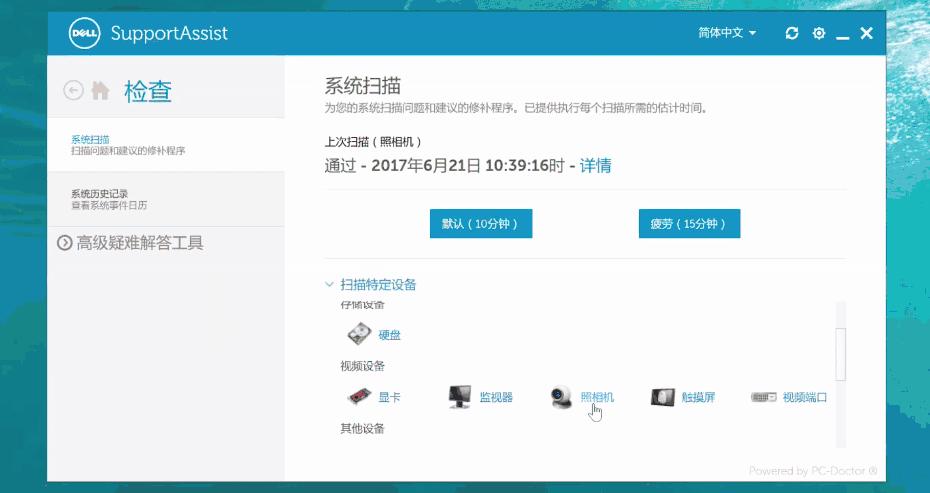Click the refresh icon in the header
This screenshot has width=930, height=493.
[x=791, y=33]
